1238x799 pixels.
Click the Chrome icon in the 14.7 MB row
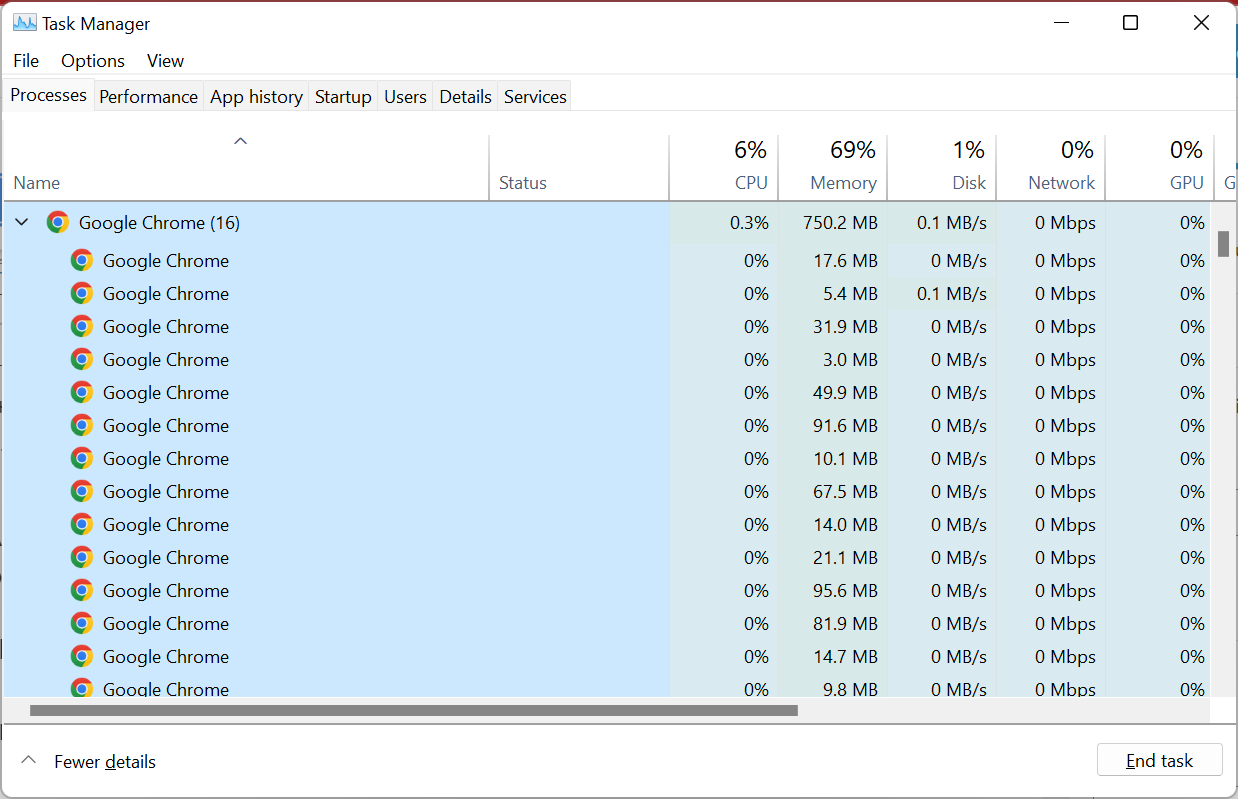(x=82, y=657)
